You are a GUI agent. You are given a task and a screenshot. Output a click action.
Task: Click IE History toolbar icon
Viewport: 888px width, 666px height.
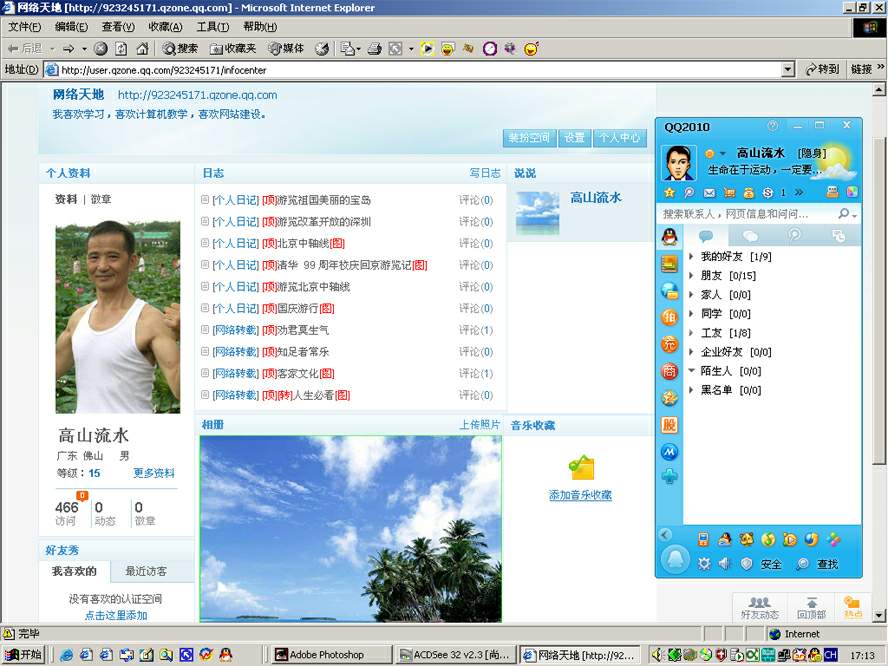point(322,49)
